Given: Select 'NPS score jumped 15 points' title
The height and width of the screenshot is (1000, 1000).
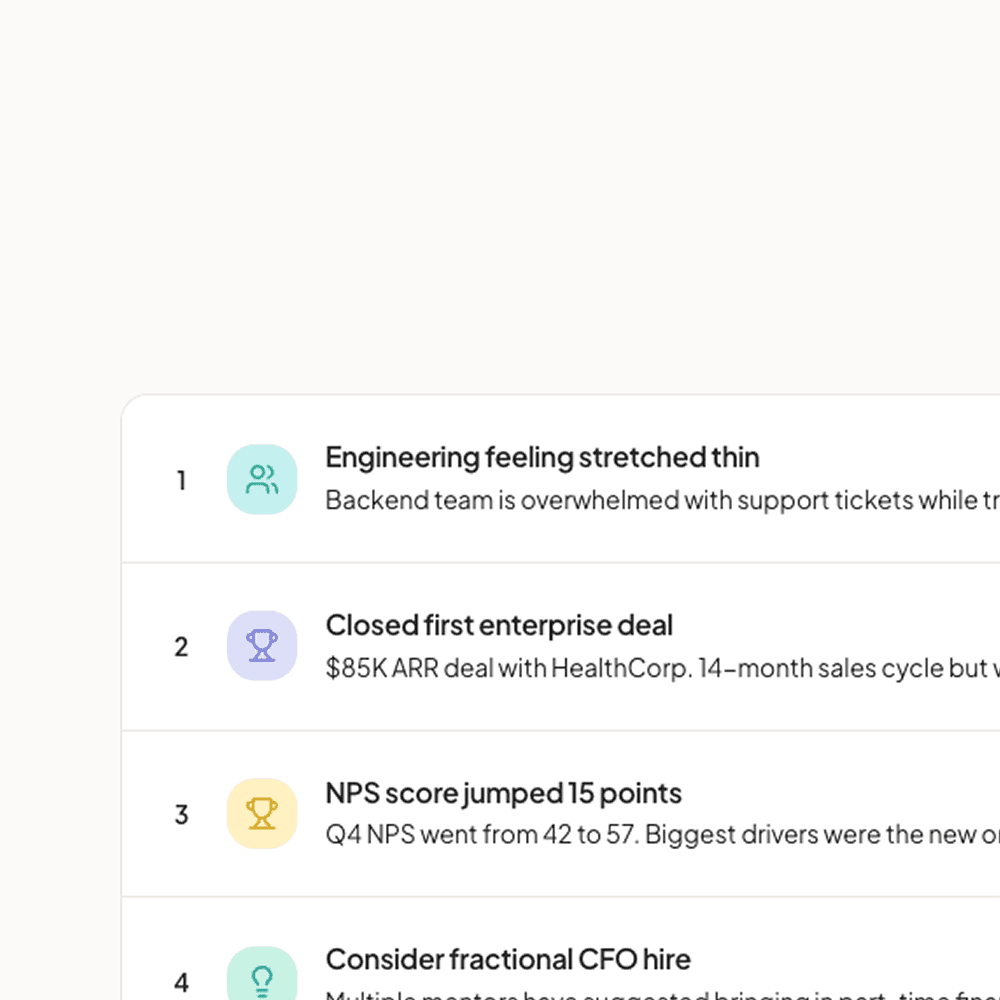Looking at the screenshot, I should click(x=503, y=793).
